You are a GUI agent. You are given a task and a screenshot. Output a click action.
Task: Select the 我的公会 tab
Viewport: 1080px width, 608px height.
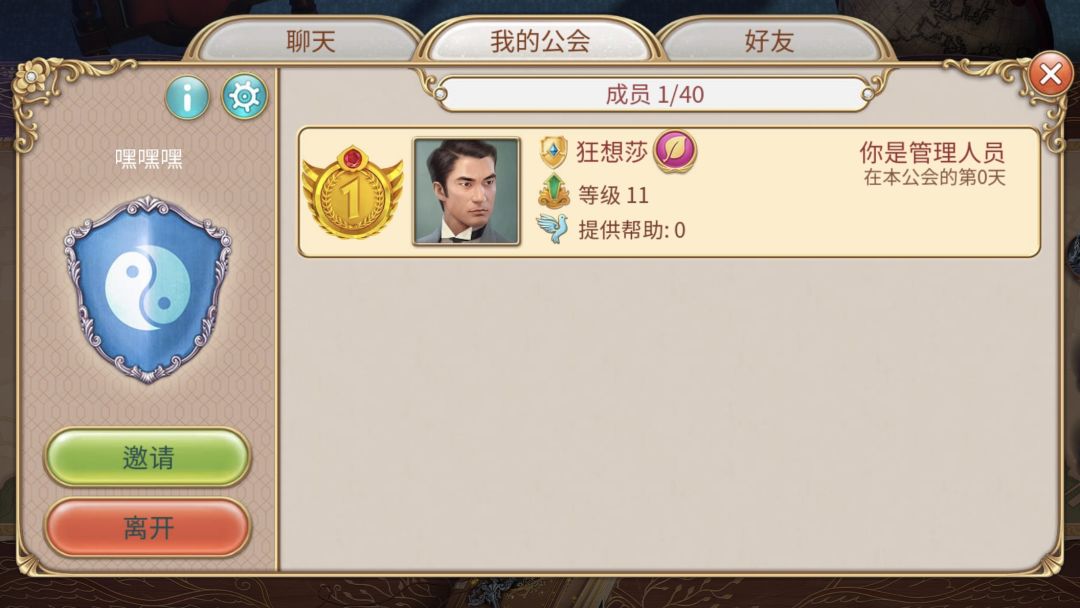540,42
